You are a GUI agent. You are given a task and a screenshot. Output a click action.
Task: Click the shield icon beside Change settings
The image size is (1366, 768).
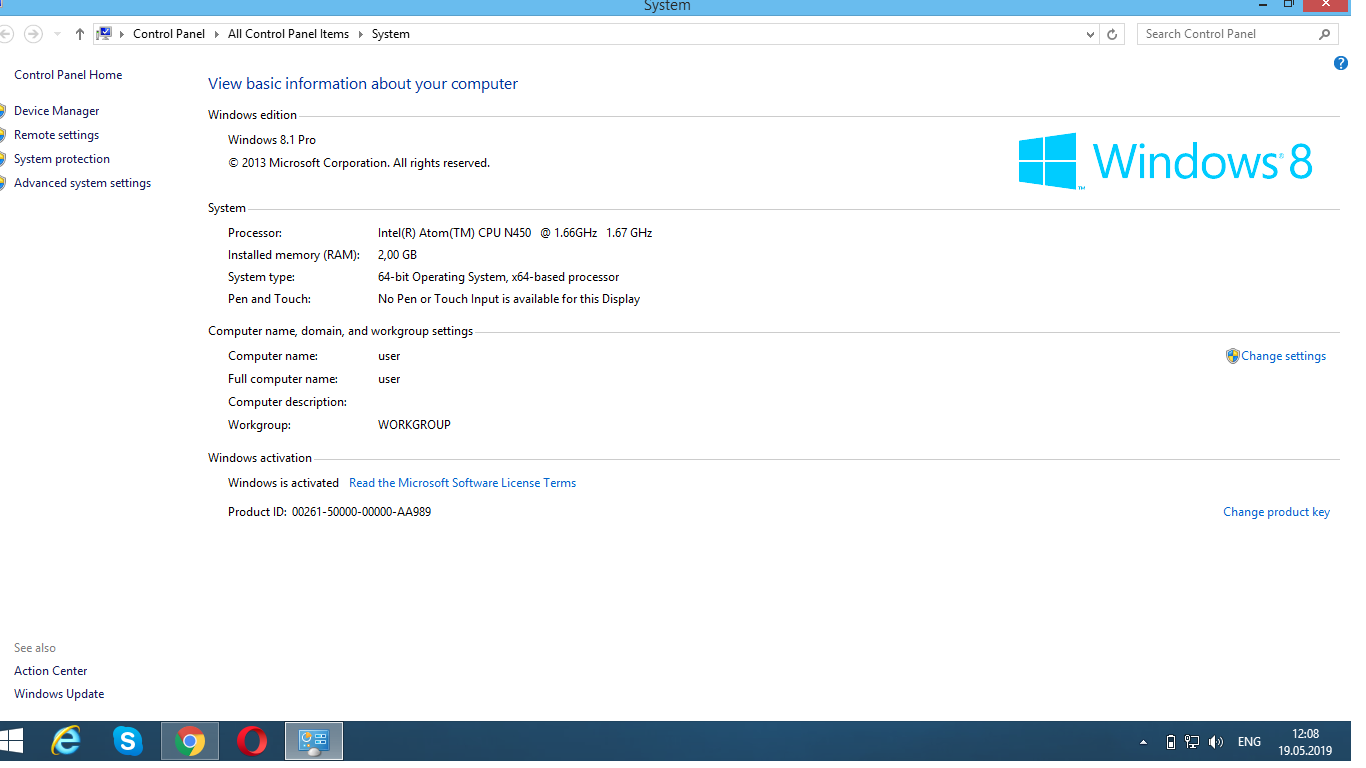click(1233, 356)
